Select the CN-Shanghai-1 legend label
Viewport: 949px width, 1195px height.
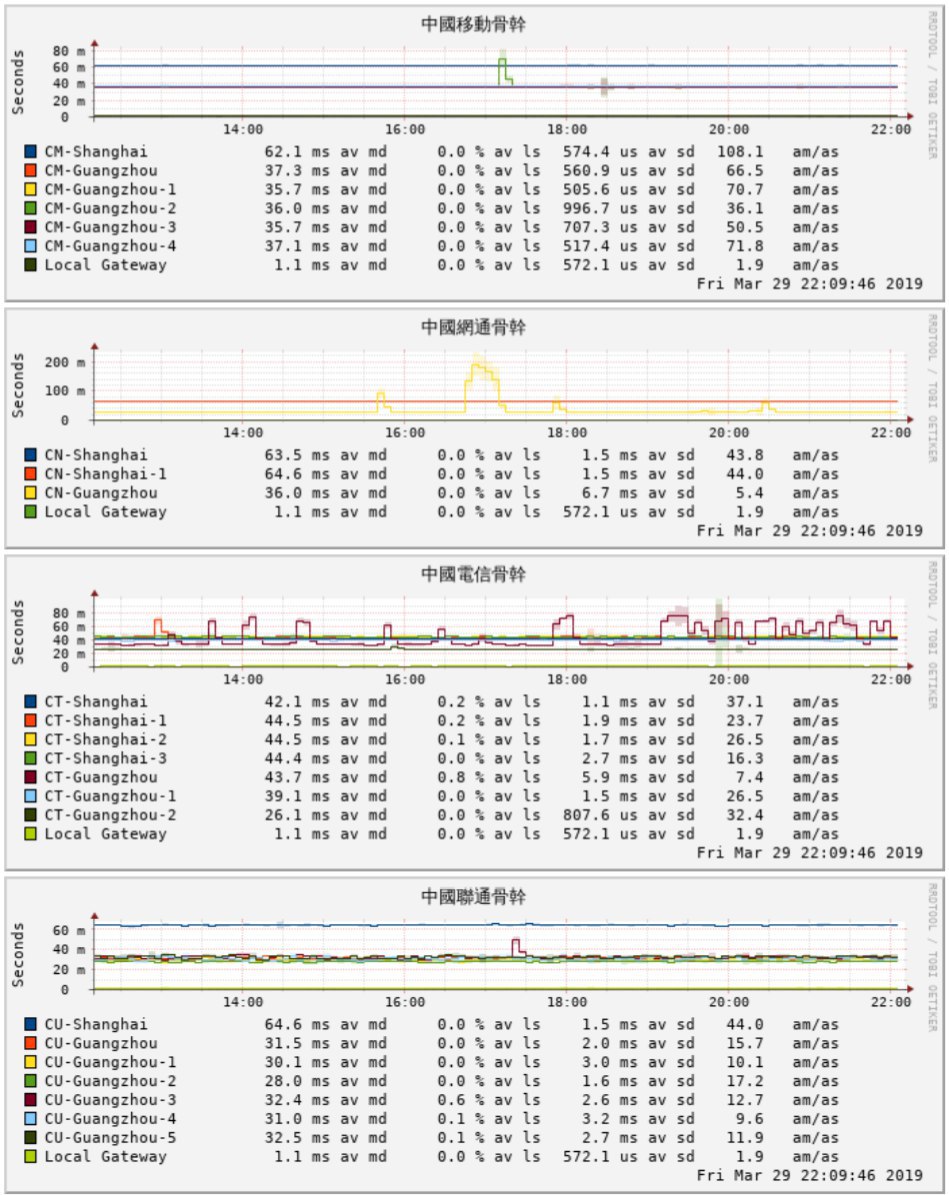105,474
